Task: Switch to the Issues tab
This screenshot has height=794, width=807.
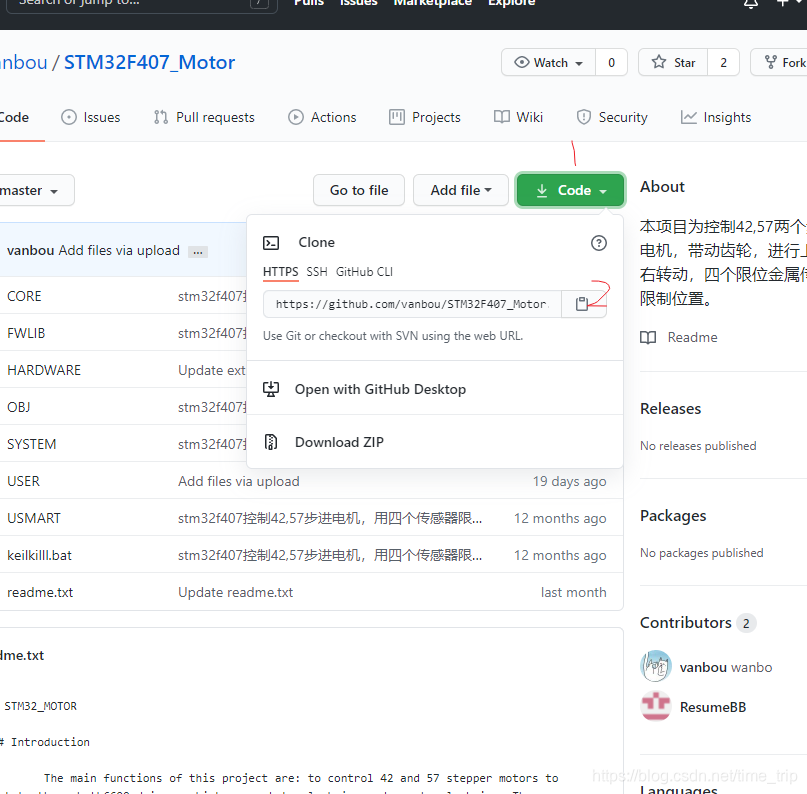Action: 91,117
